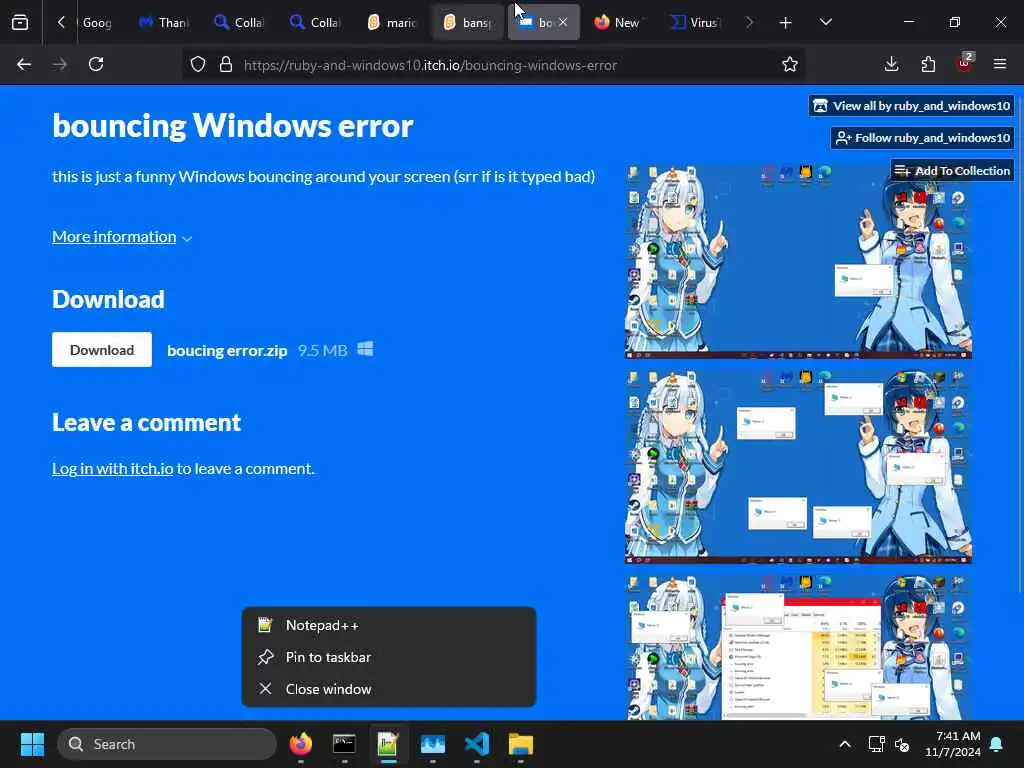This screenshot has width=1024, height=768.
Task: Open a new tab with the plus button
Action: pyautogui.click(x=785, y=23)
